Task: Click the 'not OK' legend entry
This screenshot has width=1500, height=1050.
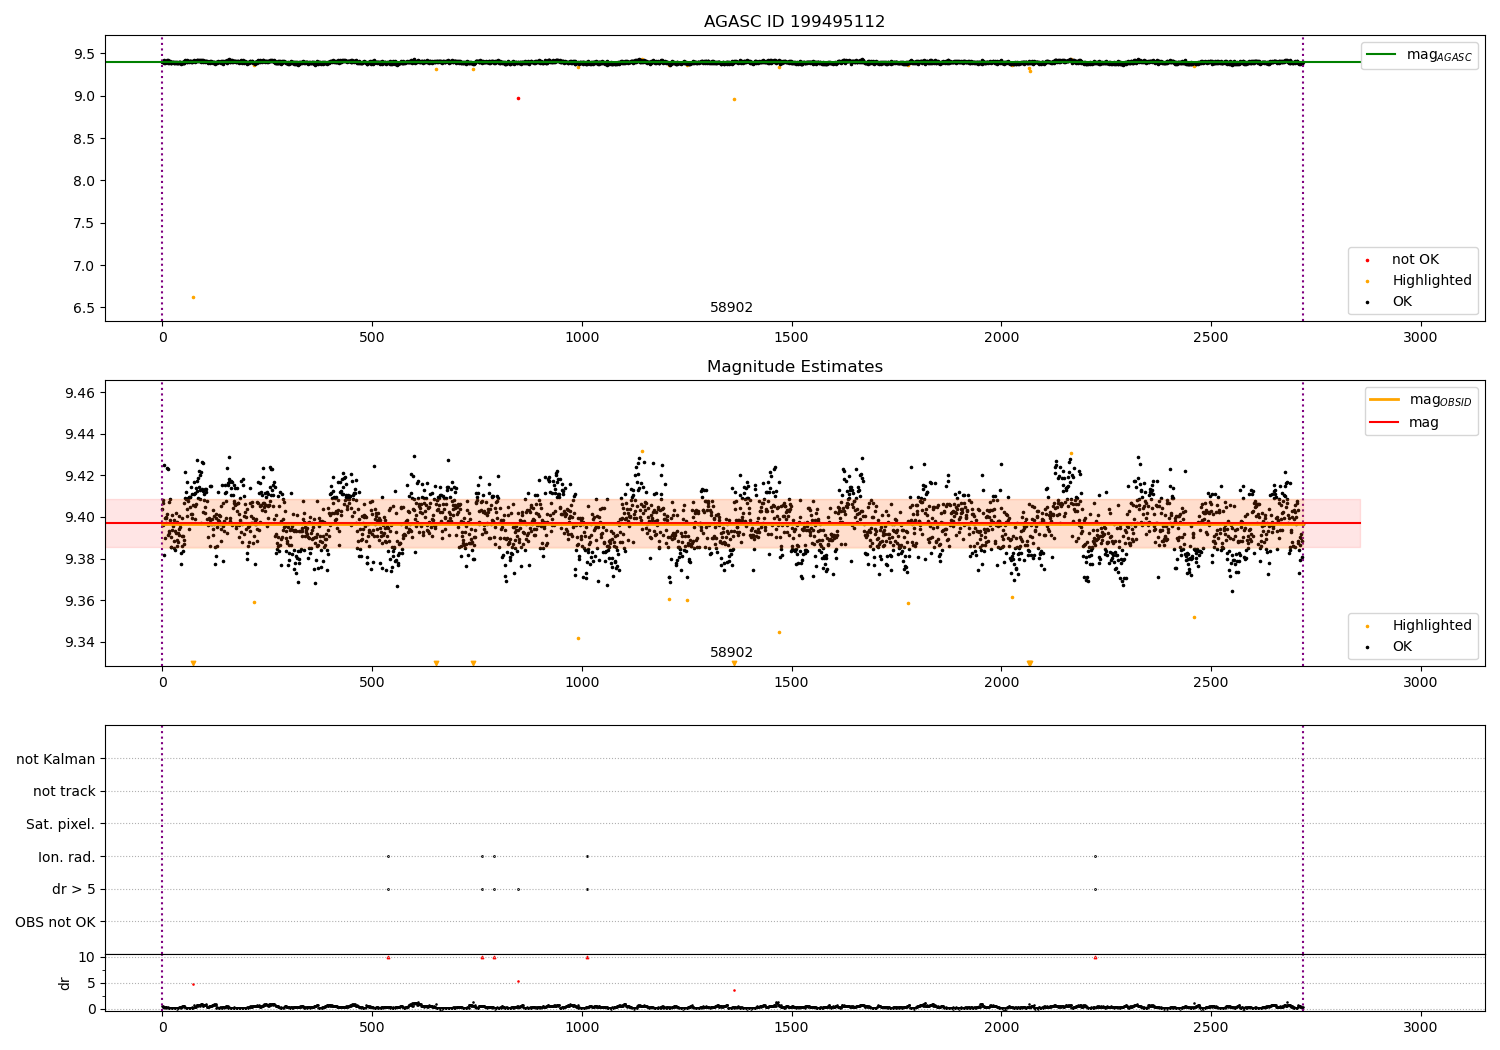Action: point(1415,259)
